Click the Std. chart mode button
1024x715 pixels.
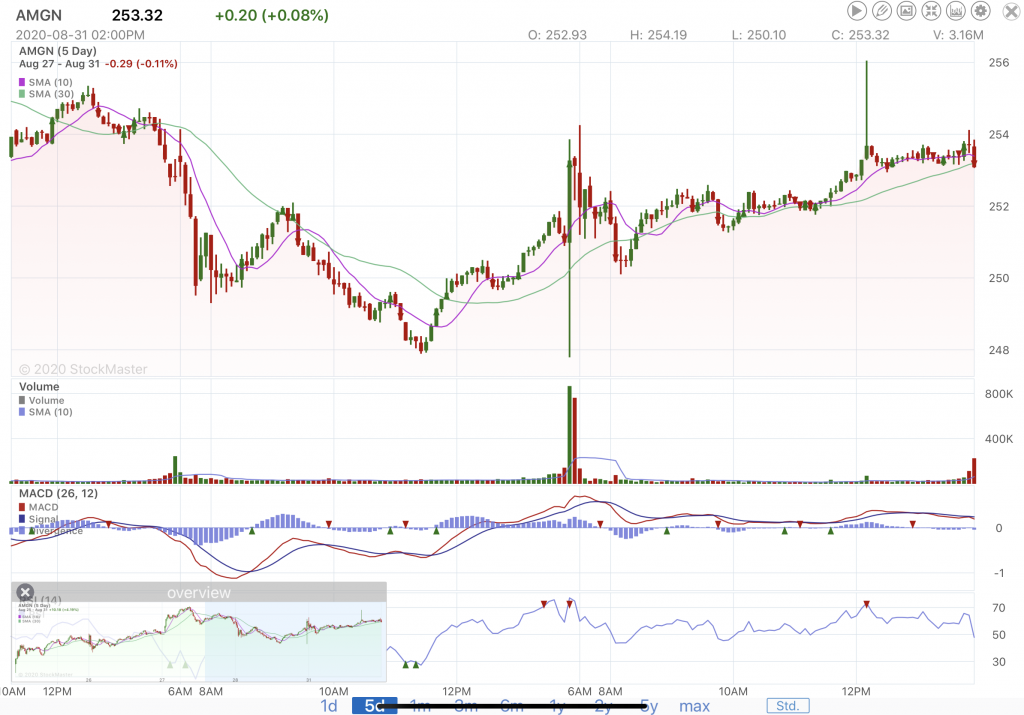788,706
